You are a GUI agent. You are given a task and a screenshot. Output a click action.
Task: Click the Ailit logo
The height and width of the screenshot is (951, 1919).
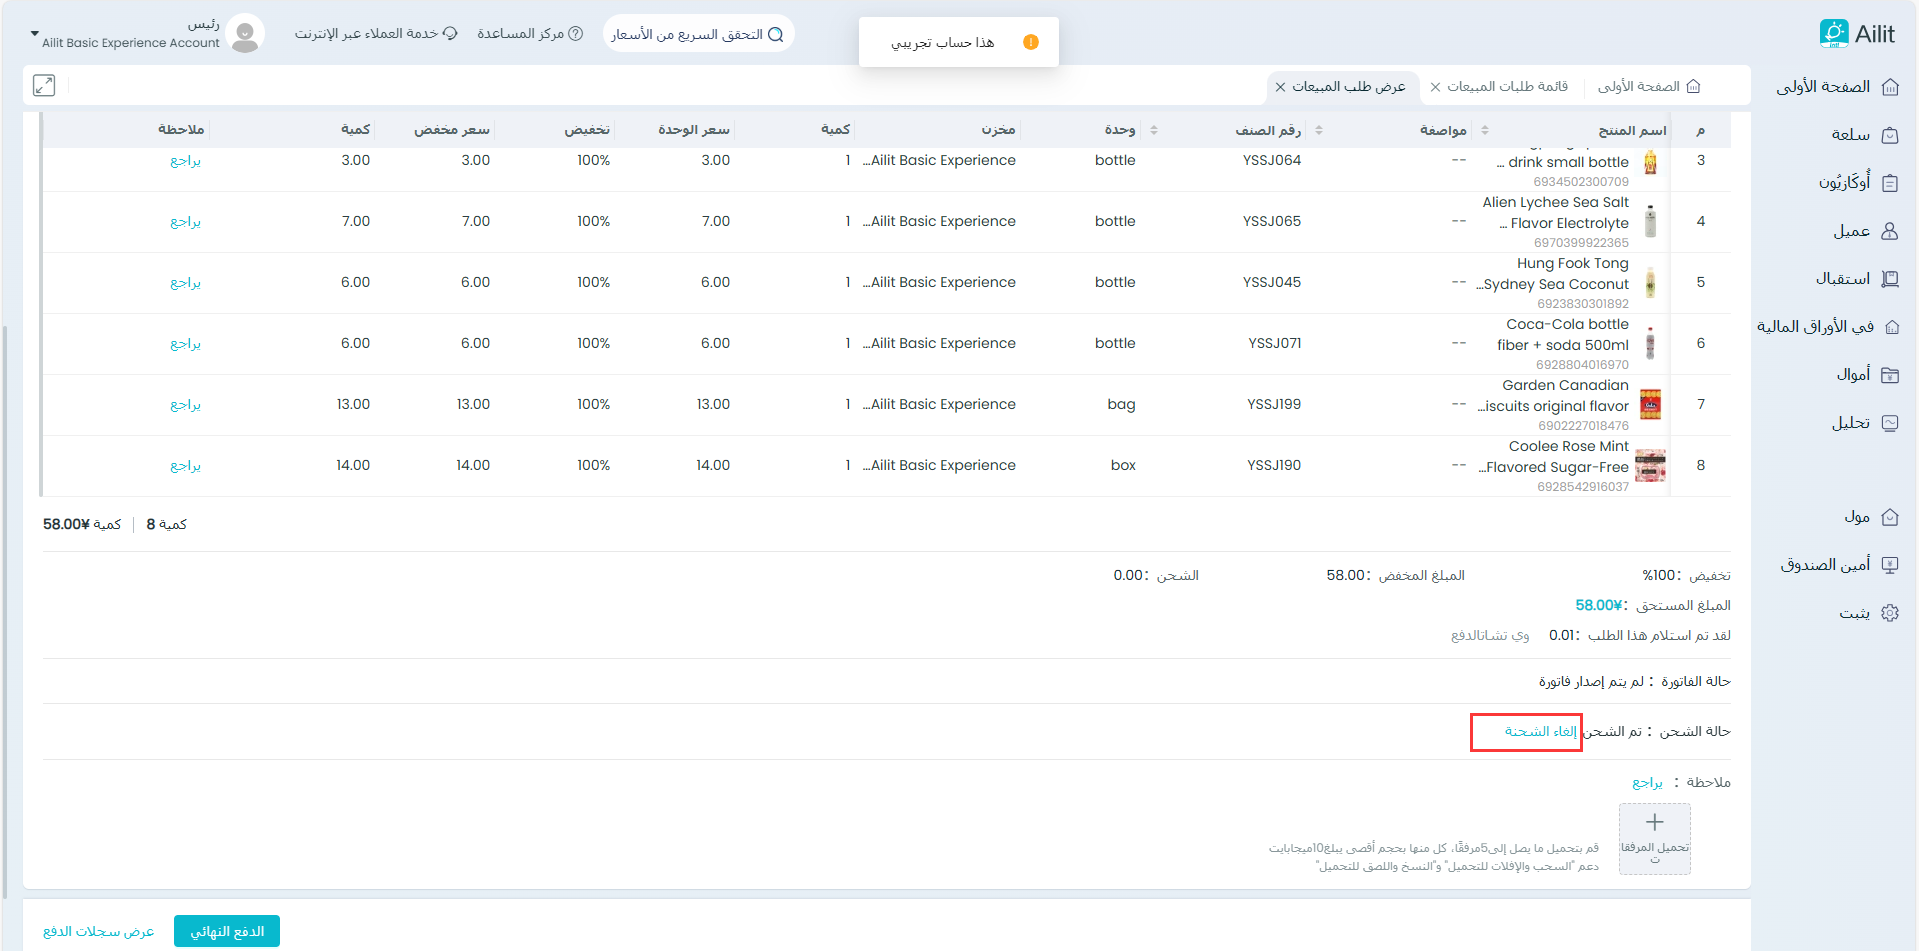point(1857,34)
